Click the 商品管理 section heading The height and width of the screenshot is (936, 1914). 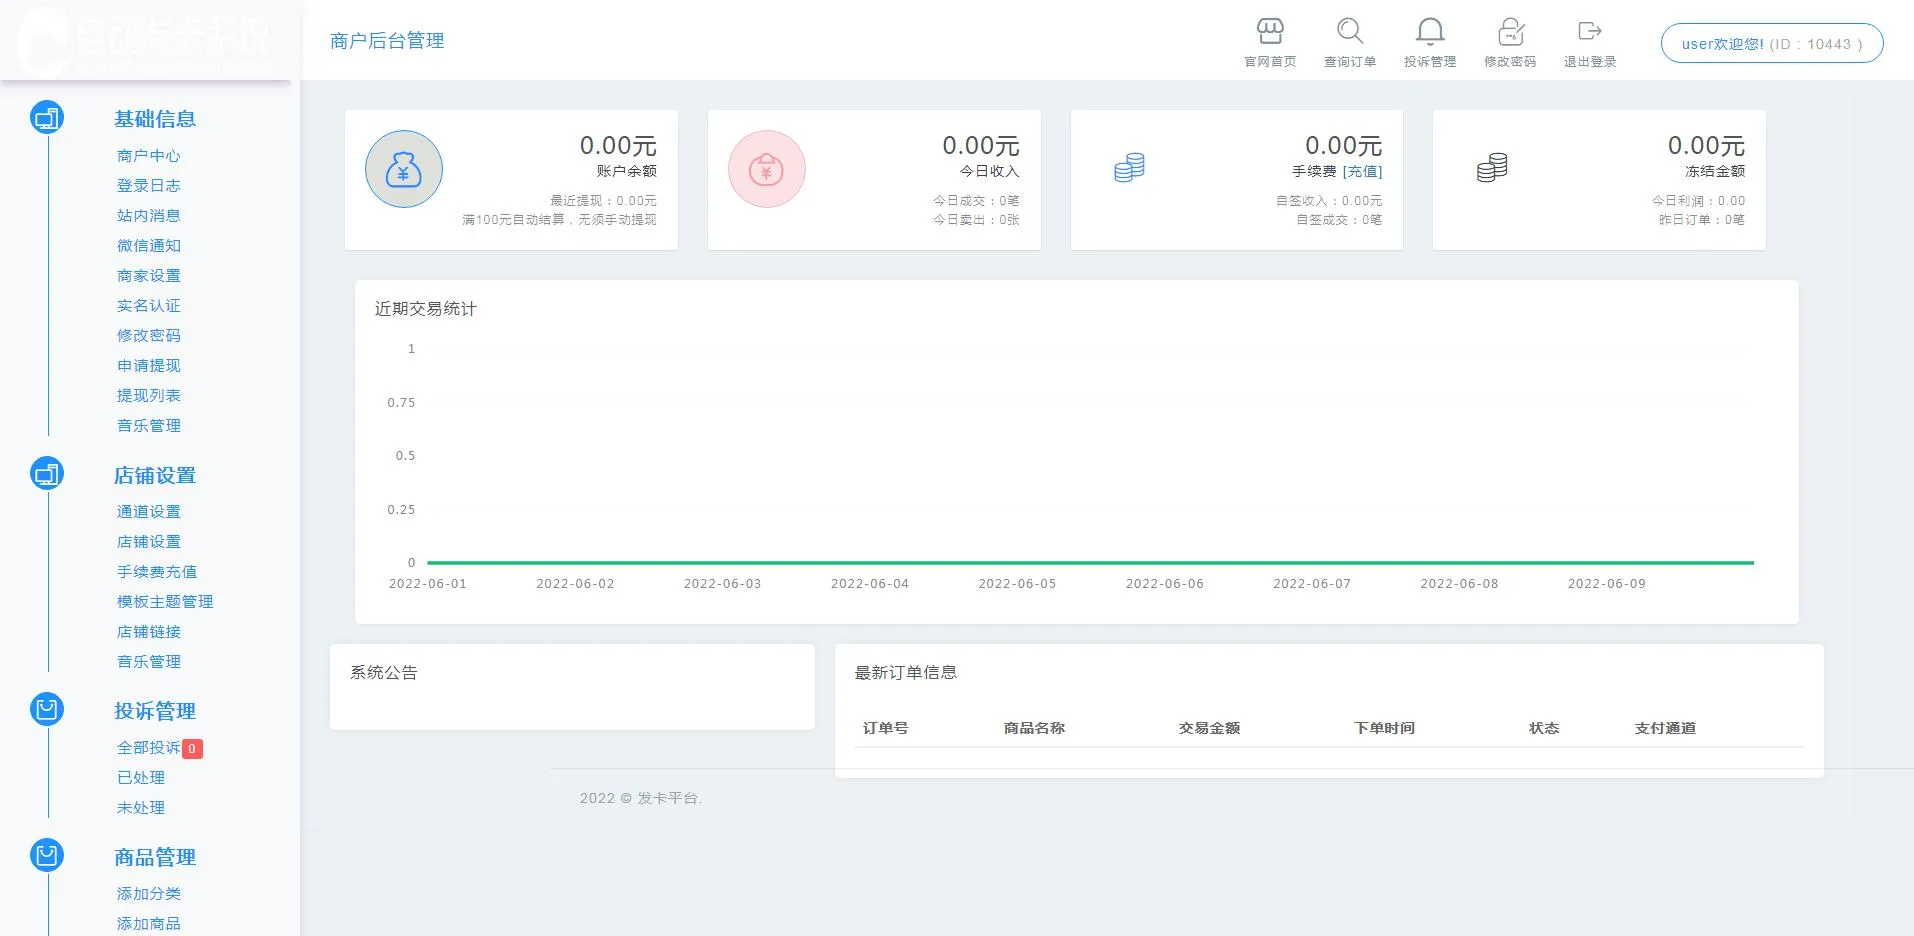tap(155, 858)
